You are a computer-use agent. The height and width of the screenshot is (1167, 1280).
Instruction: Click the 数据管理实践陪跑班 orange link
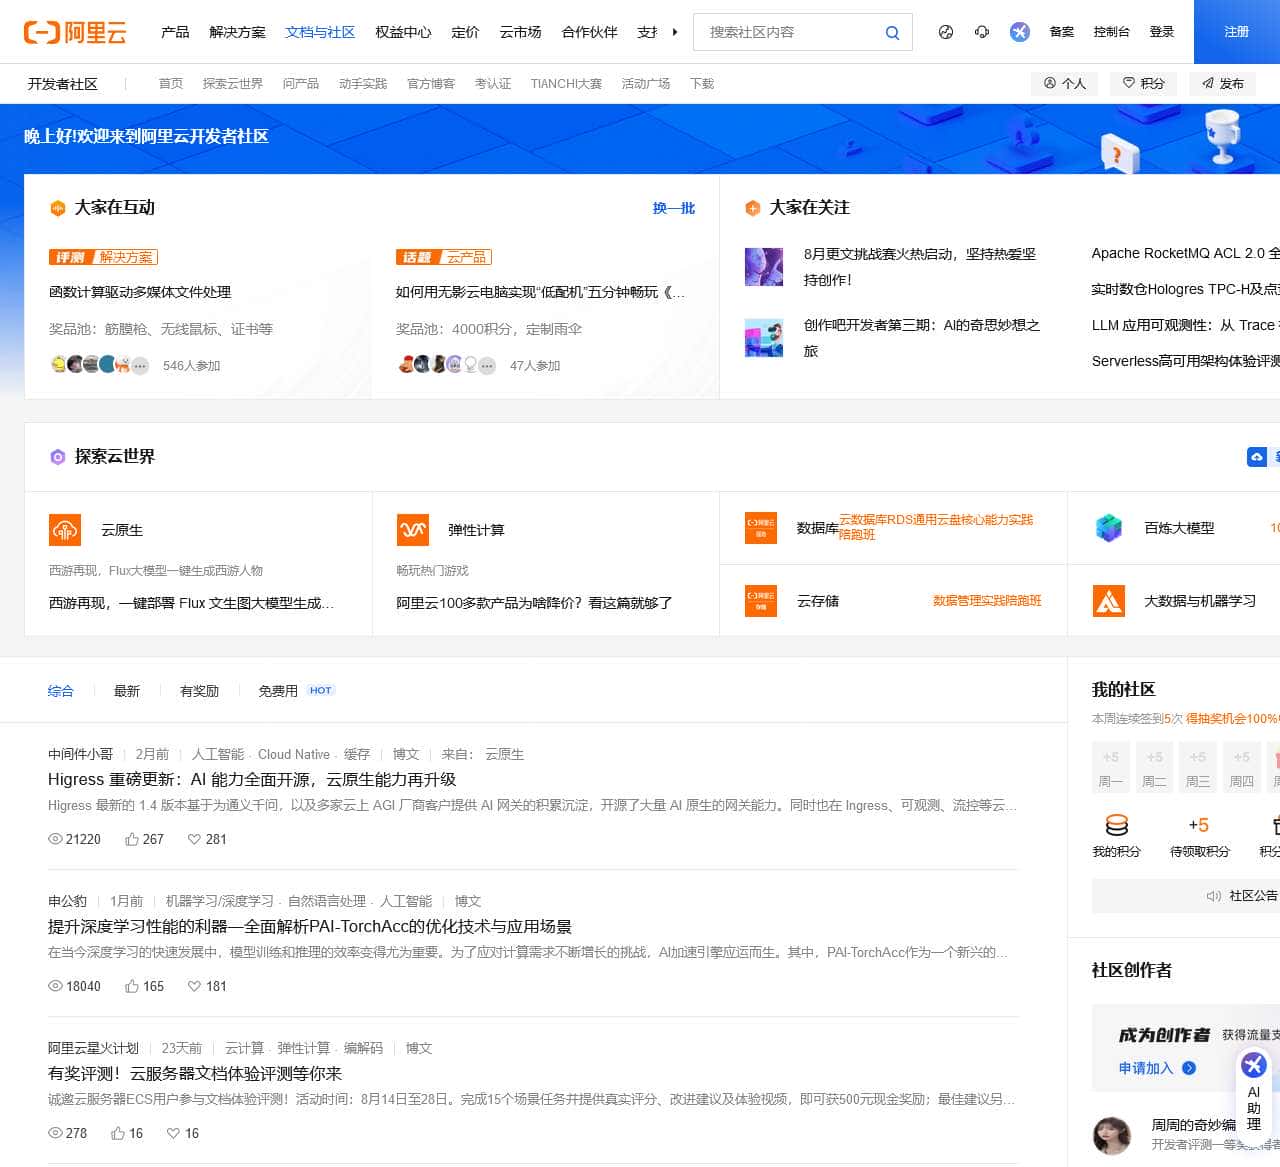click(987, 601)
